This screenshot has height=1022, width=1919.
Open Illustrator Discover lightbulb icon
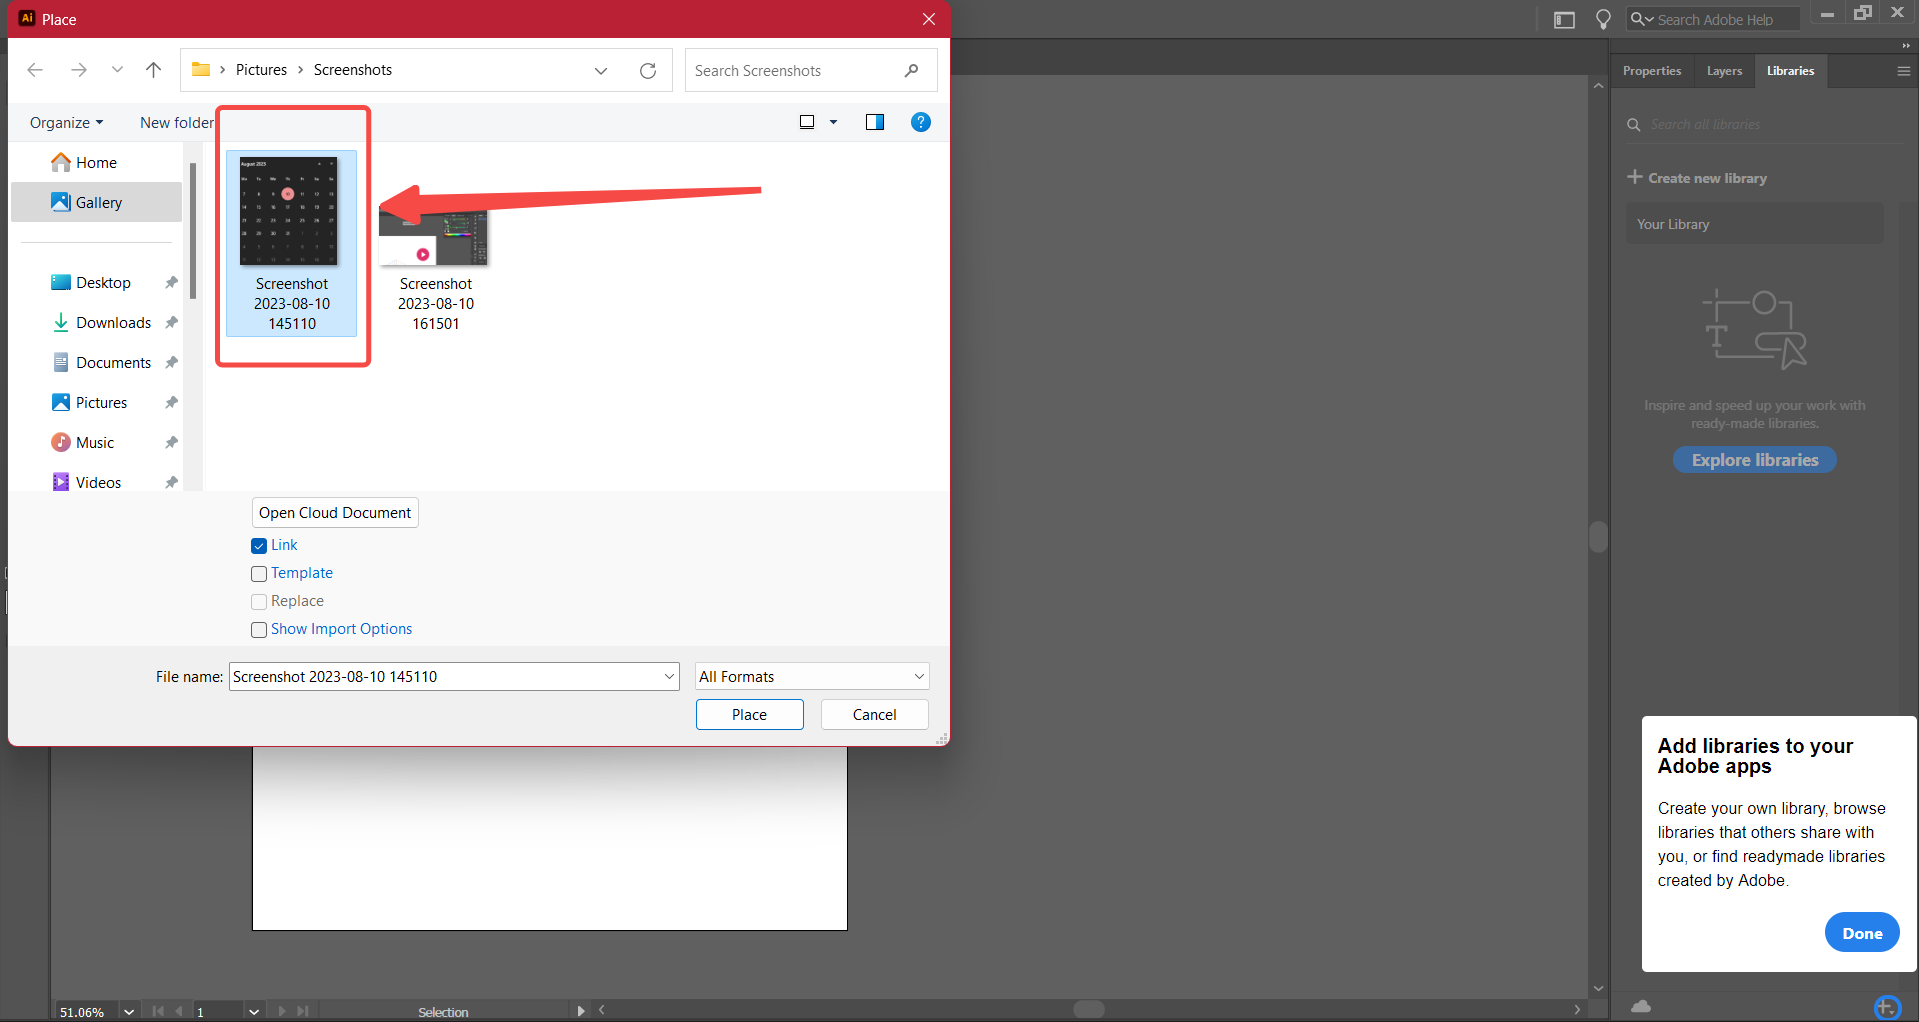pos(1603,19)
